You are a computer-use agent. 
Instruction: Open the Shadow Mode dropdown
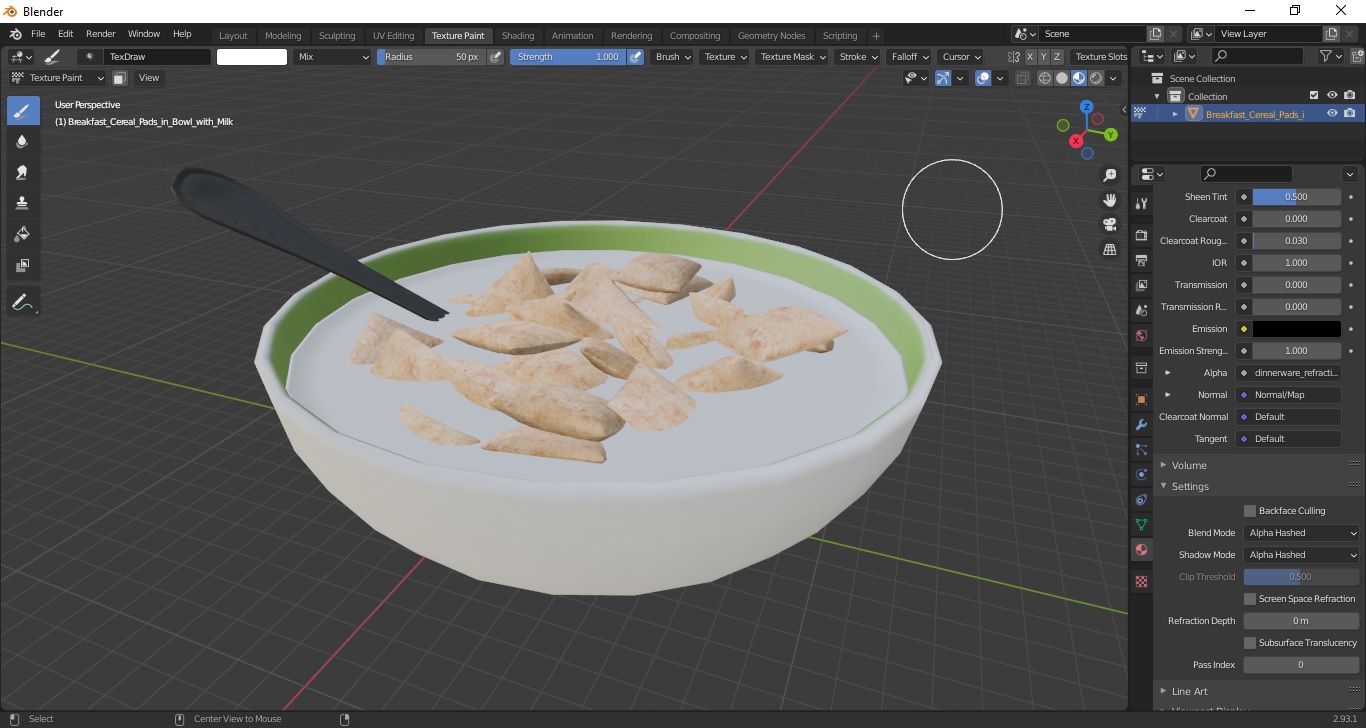click(1302, 555)
